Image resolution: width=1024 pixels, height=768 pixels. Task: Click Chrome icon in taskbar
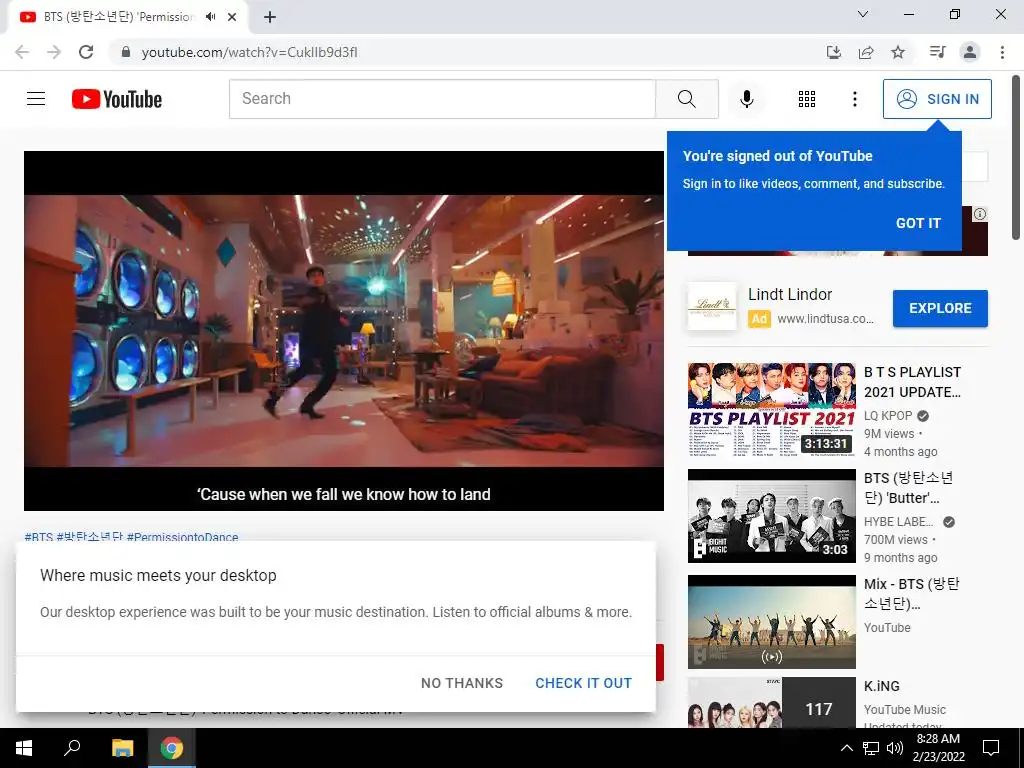172,748
